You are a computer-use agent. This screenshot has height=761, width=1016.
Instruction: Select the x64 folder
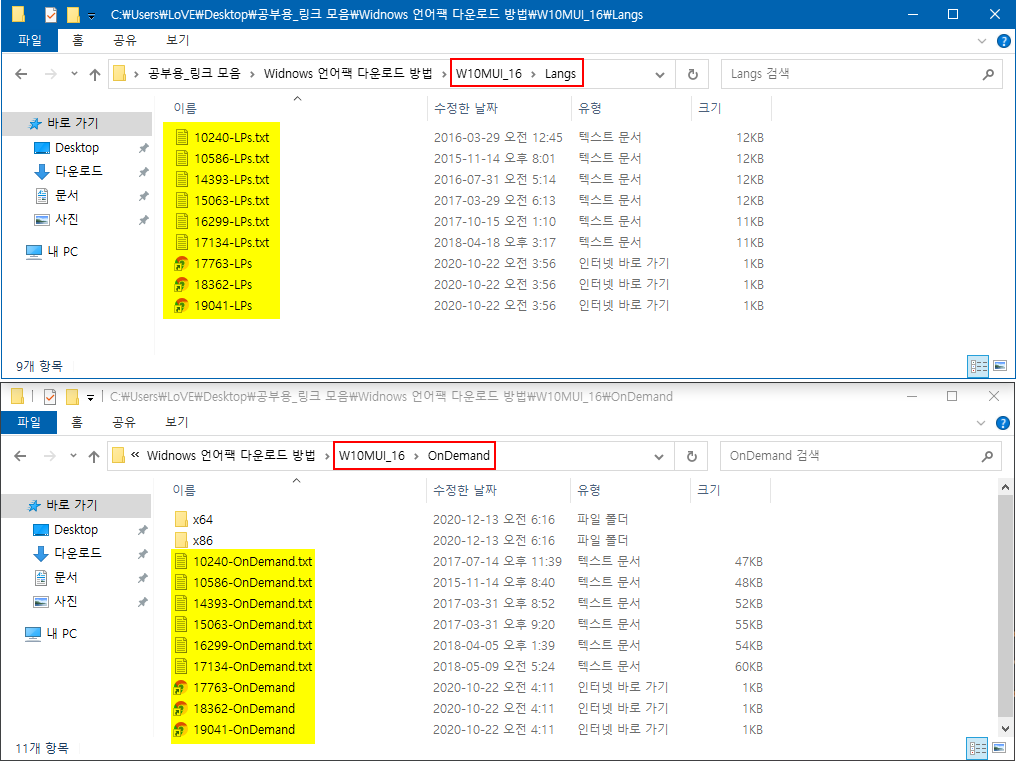tap(202, 519)
